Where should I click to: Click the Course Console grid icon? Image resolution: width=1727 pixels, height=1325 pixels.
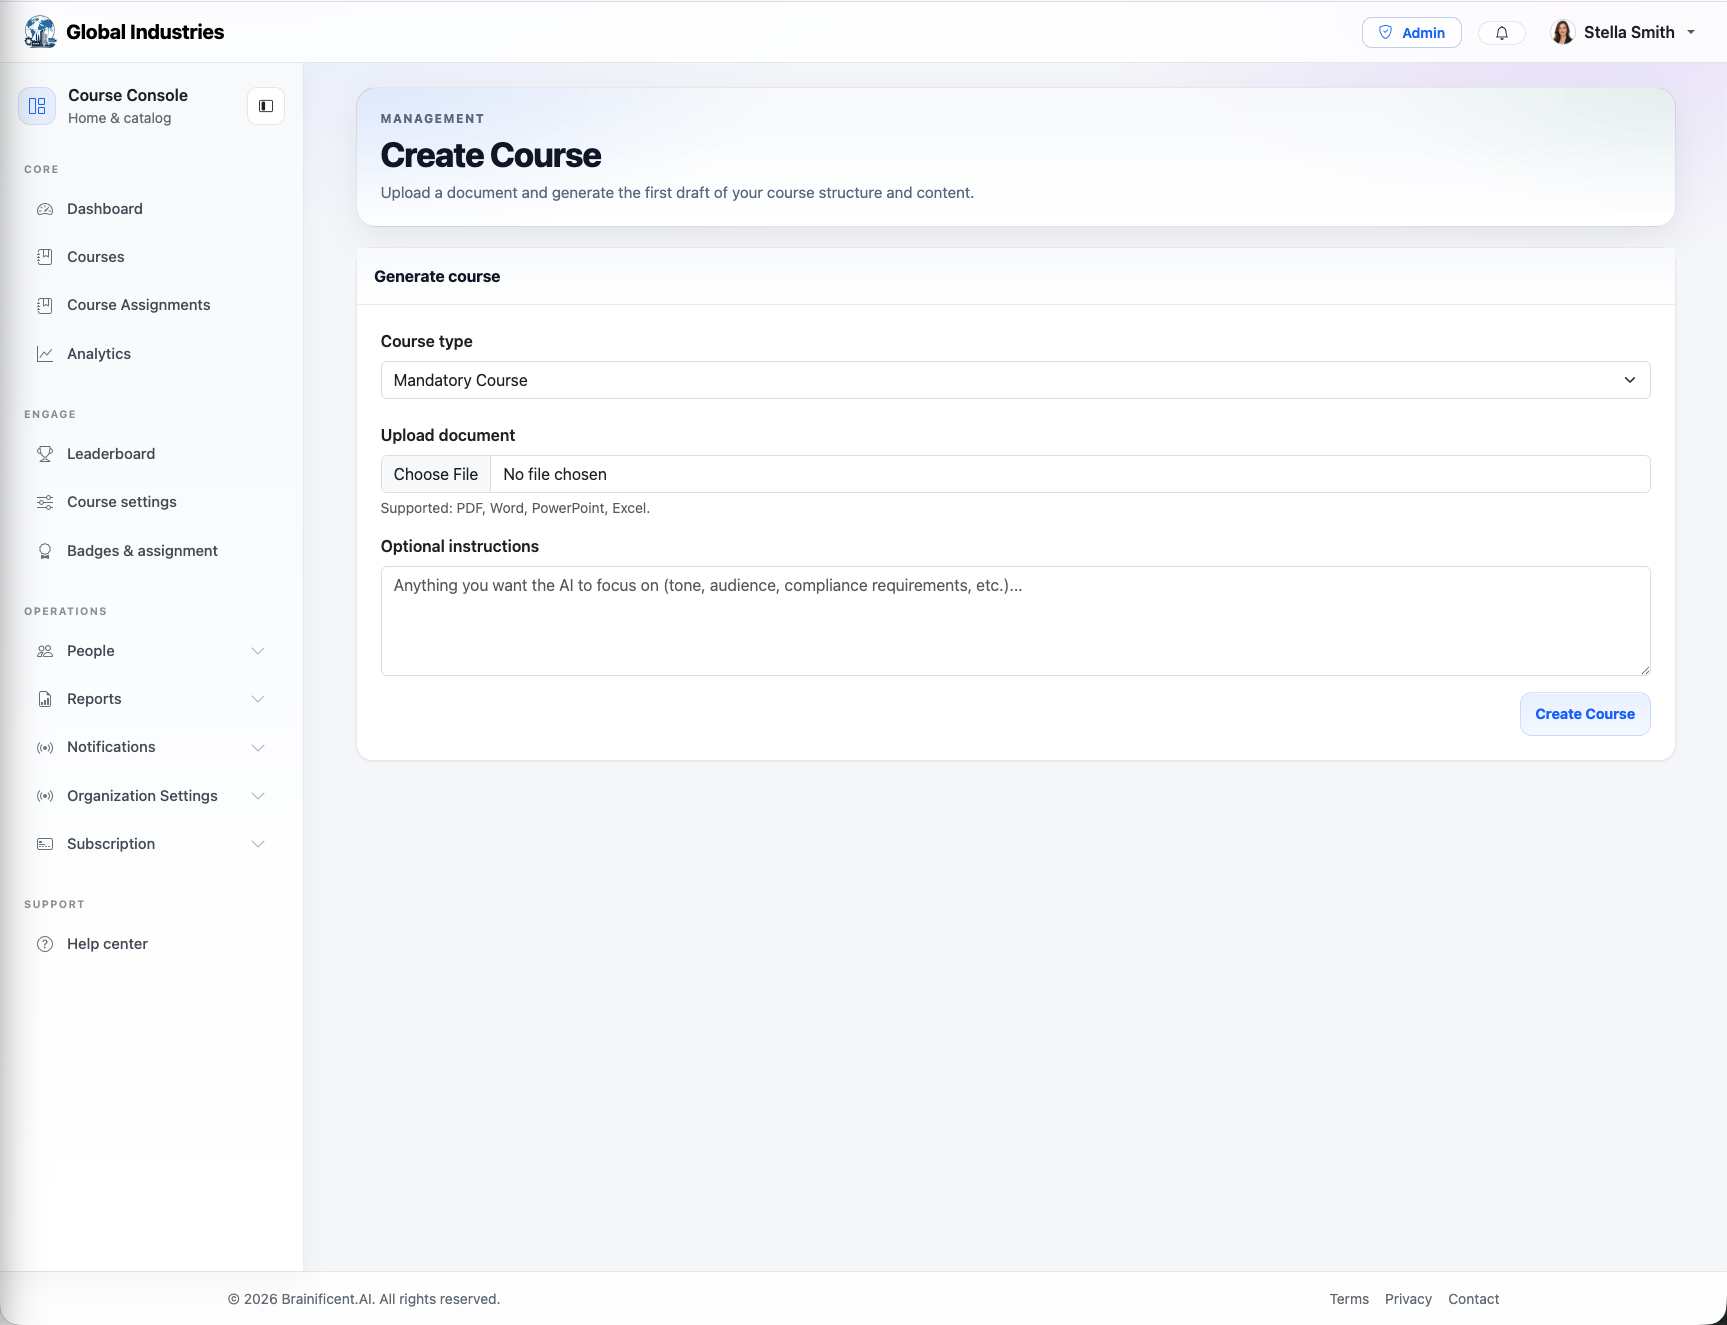pos(37,106)
